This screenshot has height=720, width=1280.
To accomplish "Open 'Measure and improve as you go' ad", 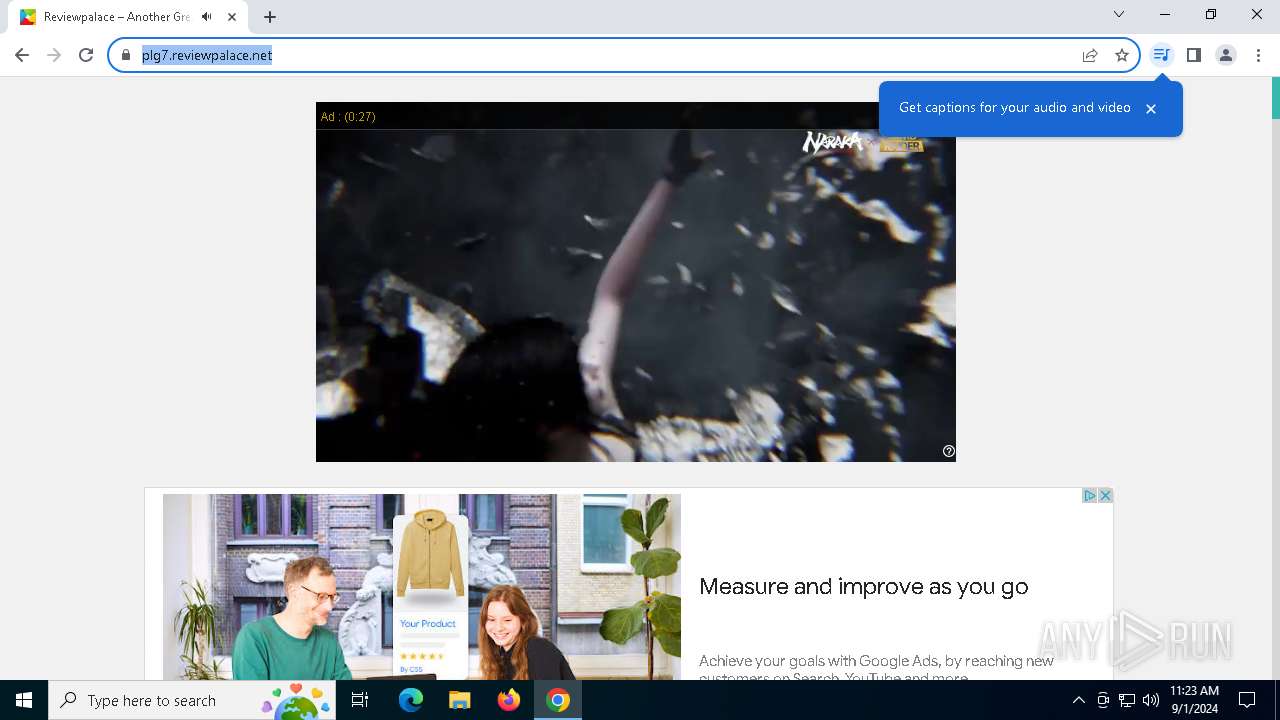I will [x=864, y=587].
